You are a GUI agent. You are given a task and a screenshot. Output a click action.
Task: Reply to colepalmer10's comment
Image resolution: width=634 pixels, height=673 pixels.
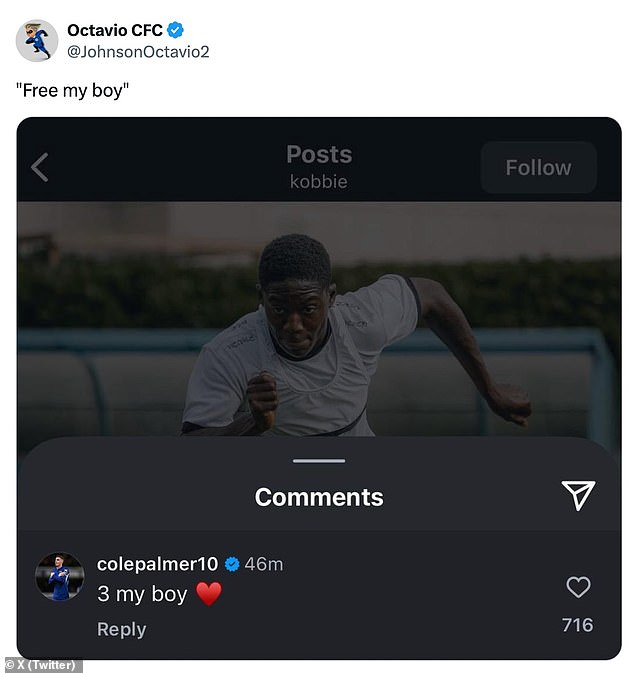pyautogui.click(x=121, y=629)
